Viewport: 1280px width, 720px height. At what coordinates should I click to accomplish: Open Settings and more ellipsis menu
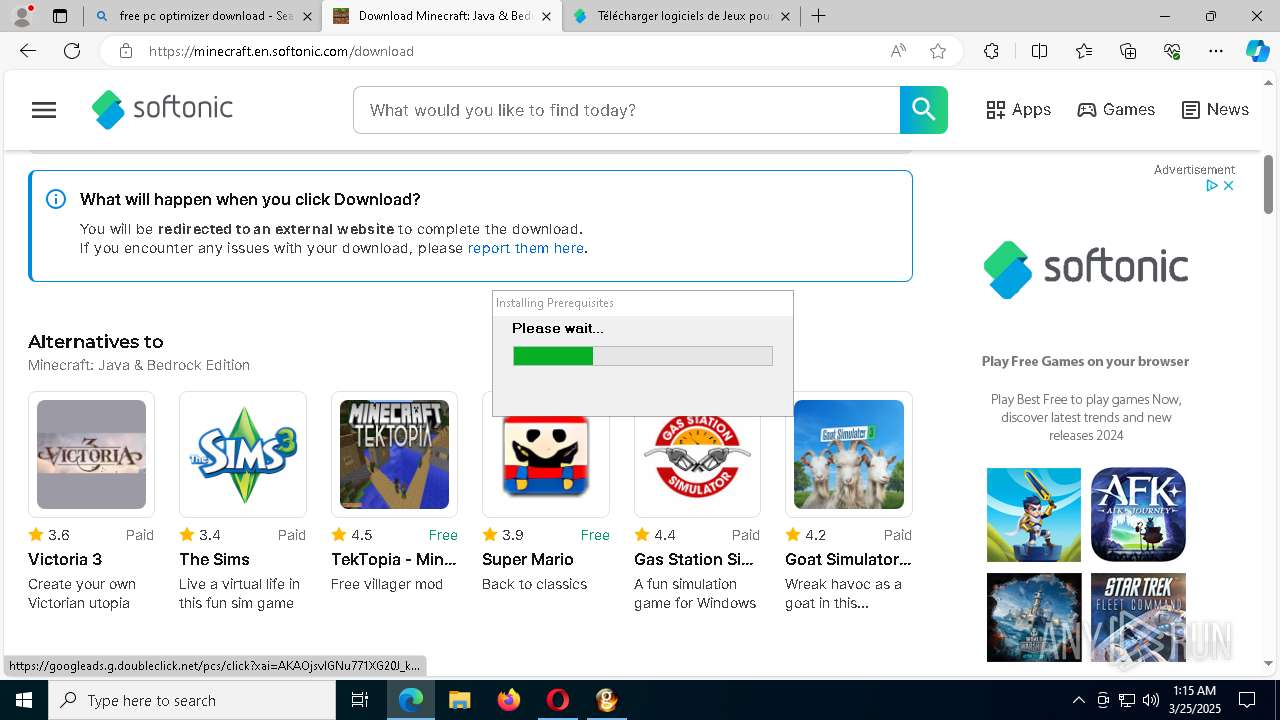(1216, 51)
